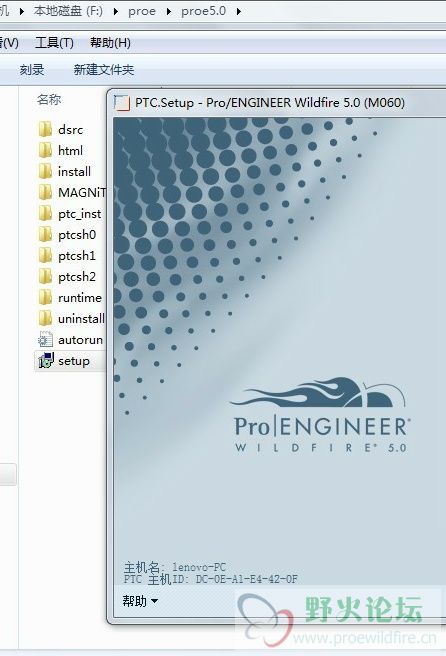Click the install folder icon
The width and height of the screenshot is (446, 656).
pyautogui.click(x=45, y=171)
